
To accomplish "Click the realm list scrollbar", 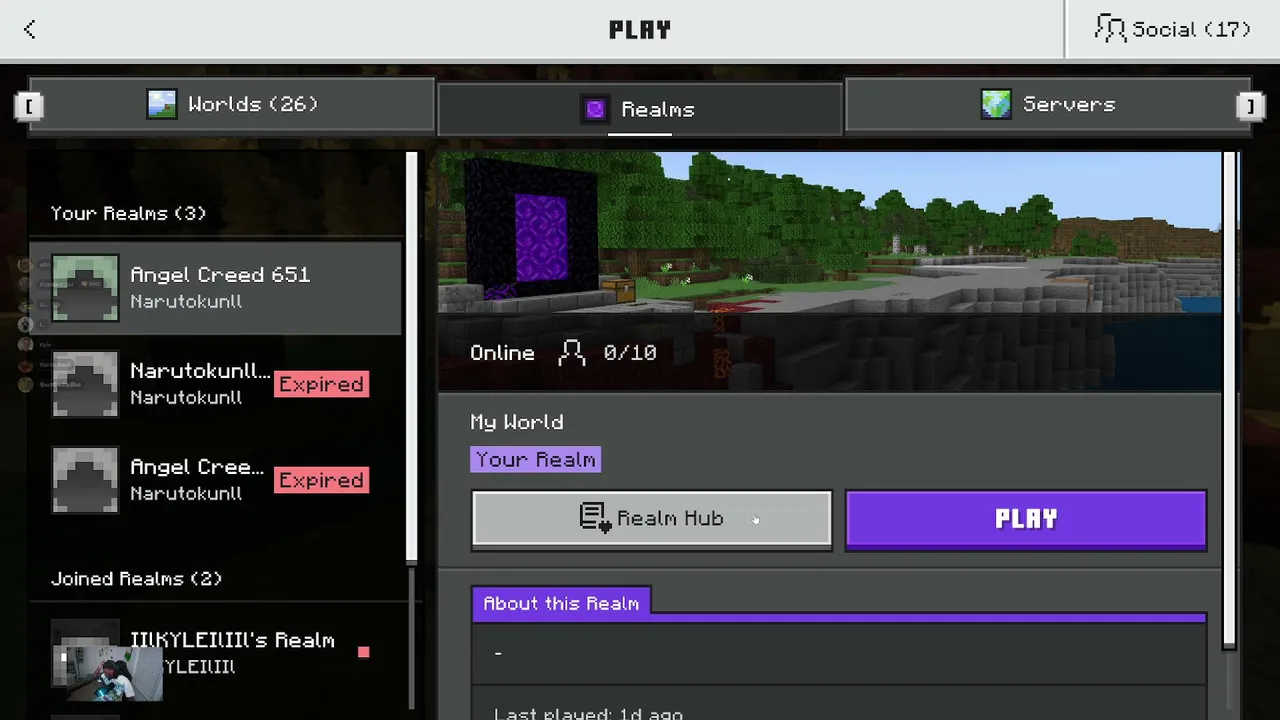I will (411, 358).
